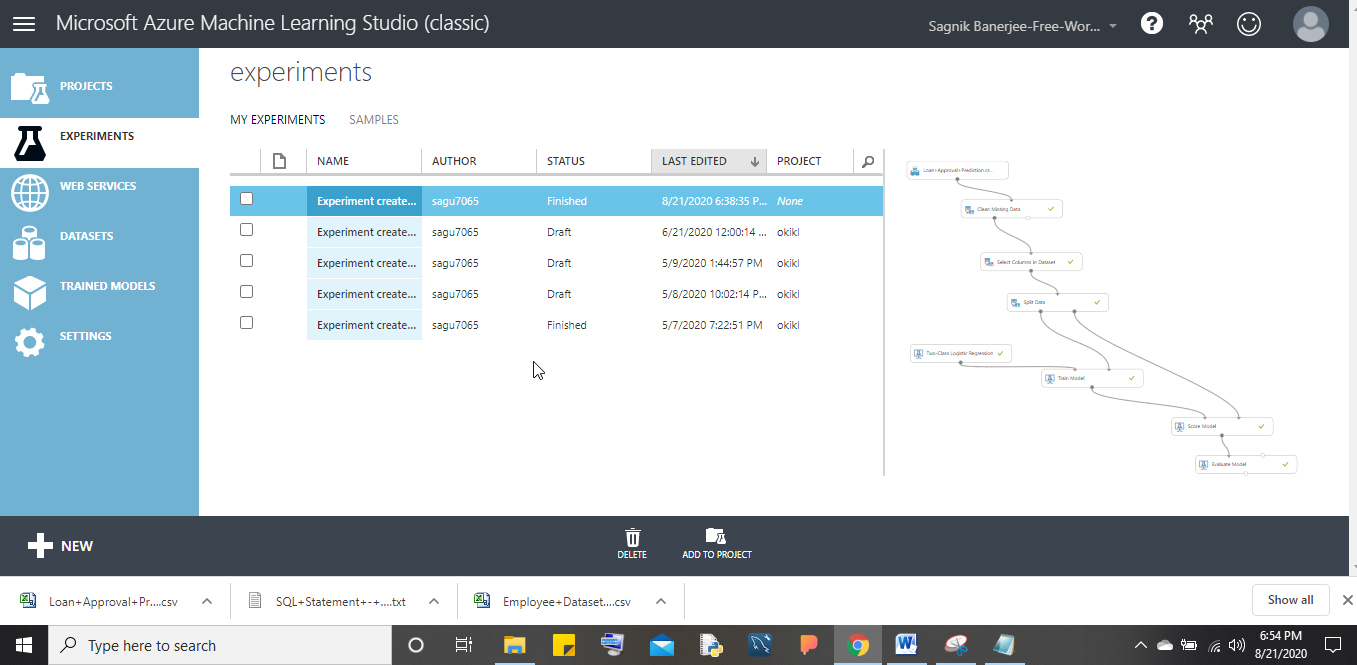
Task: Expand options for Loan+Approval csv download
Action: tap(207, 601)
